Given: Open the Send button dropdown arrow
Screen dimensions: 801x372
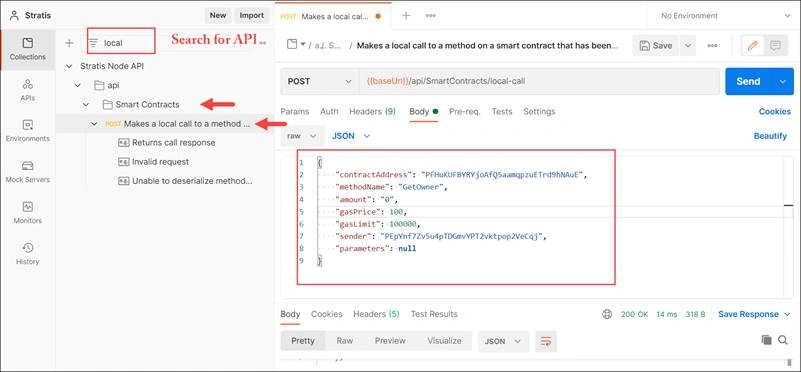Looking at the screenshot, I should tap(782, 81).
